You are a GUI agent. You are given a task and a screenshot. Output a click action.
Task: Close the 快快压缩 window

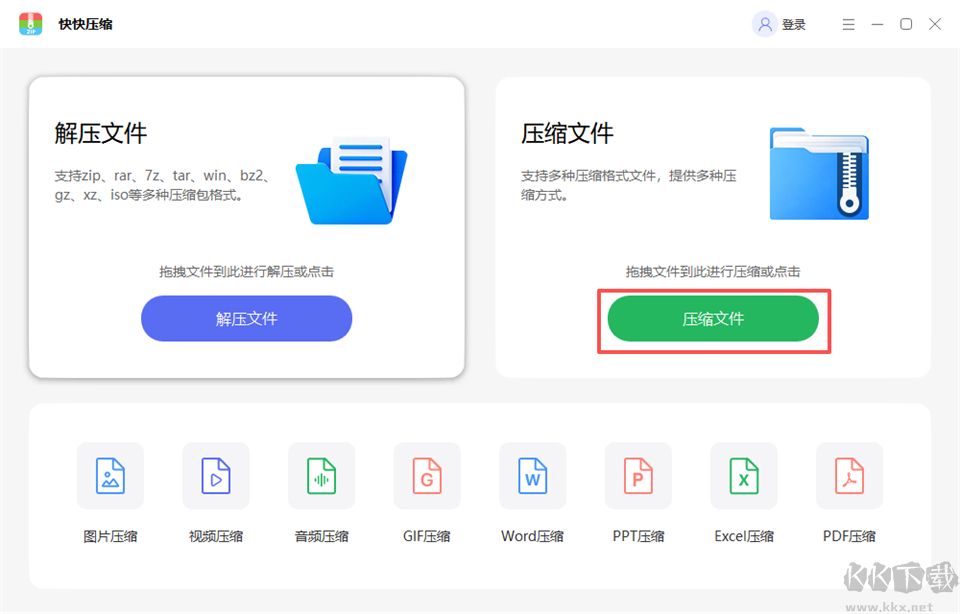(x=935, y=24)
